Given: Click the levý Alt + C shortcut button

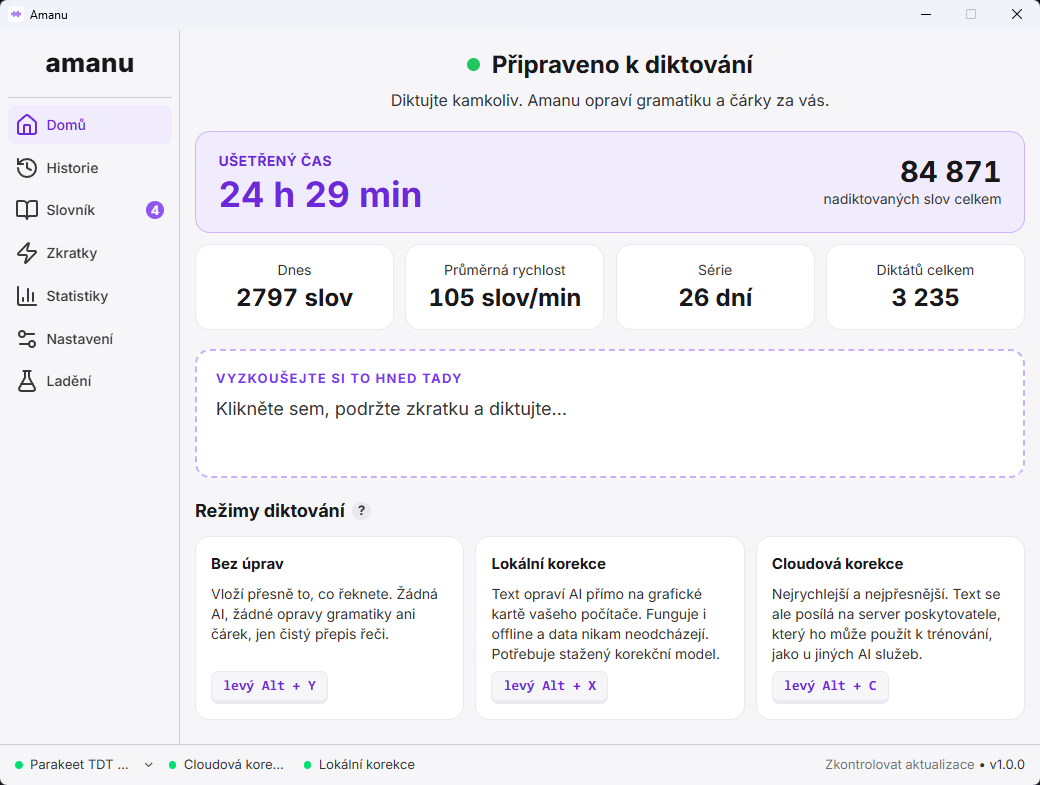Looking at the screenshot, I should click(830, 686).
